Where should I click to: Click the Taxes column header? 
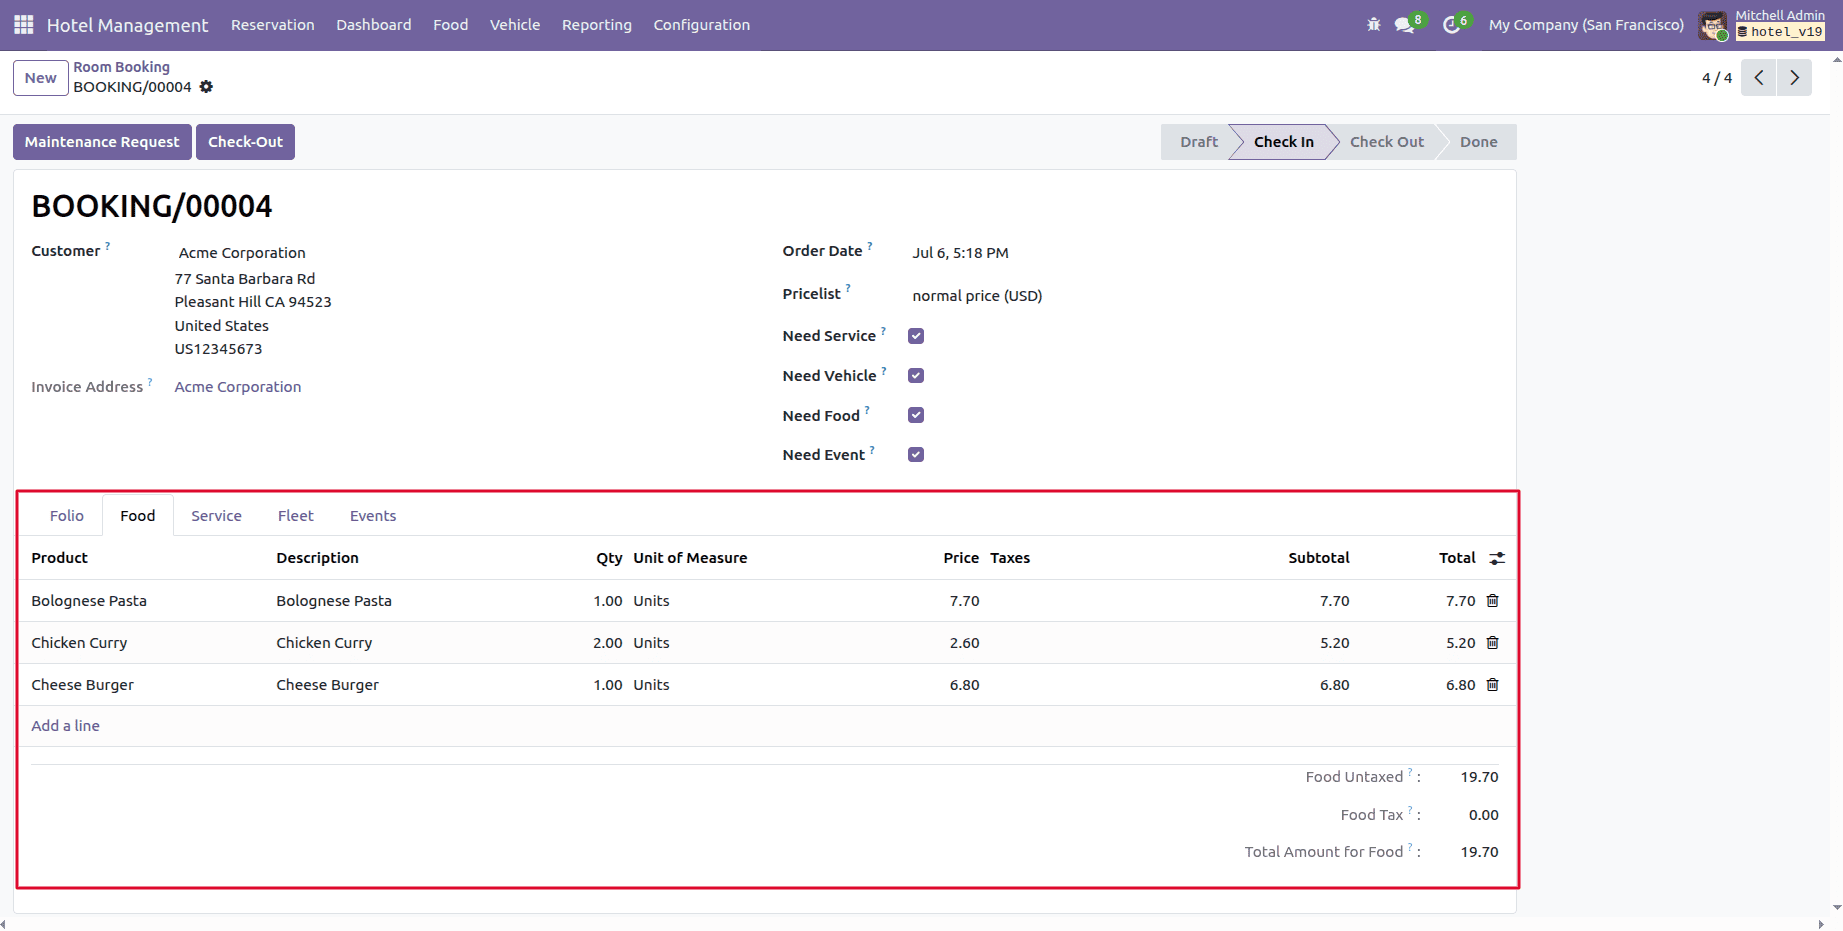[1010, 558]
